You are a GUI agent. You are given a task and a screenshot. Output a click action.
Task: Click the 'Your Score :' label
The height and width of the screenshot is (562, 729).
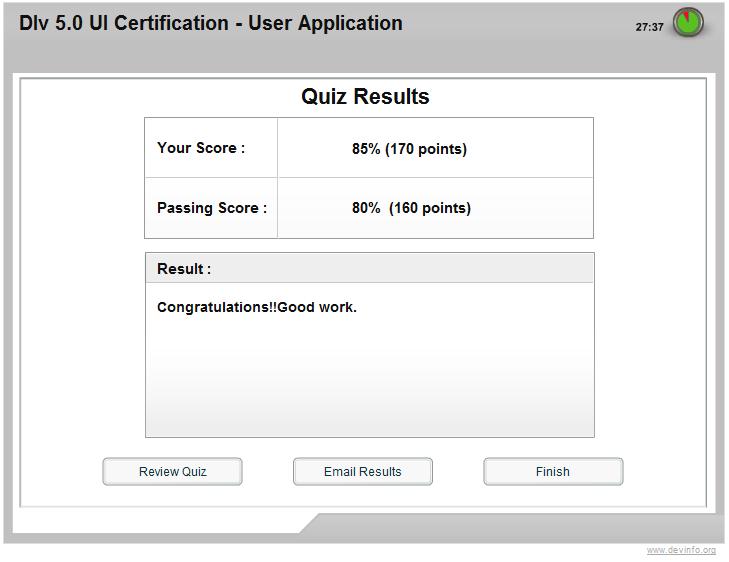(201, 148)
